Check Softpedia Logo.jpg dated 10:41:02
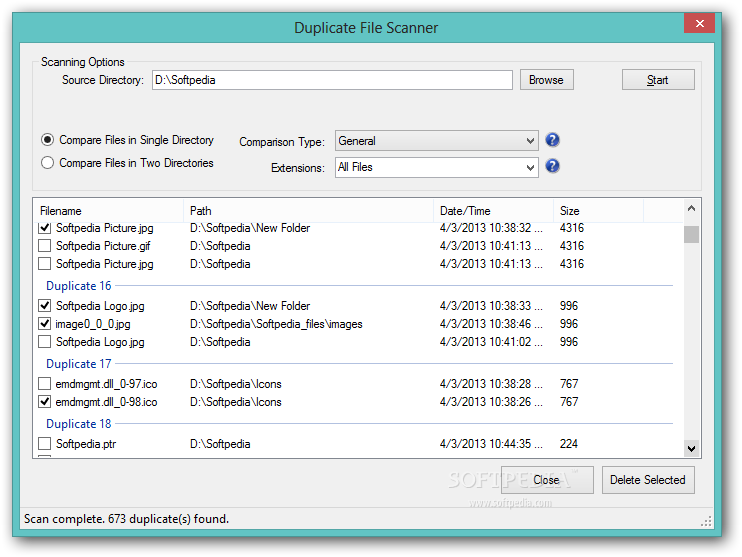The width and height of the screenshot is (742, 557). (x=44, y=342)
